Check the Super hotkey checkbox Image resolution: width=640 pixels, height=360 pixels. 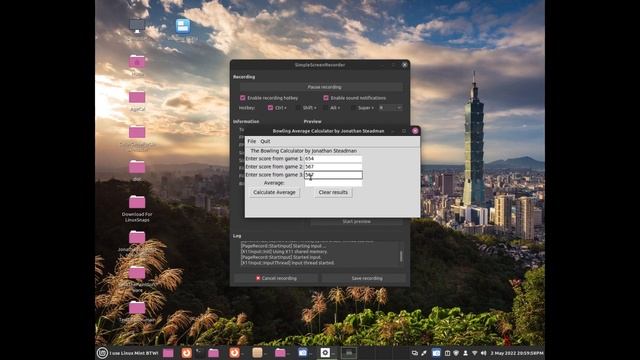[x=353, y=108]
